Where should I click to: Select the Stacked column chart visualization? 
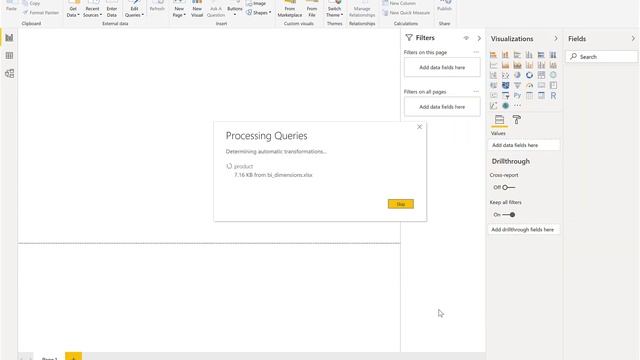[505, 55]
